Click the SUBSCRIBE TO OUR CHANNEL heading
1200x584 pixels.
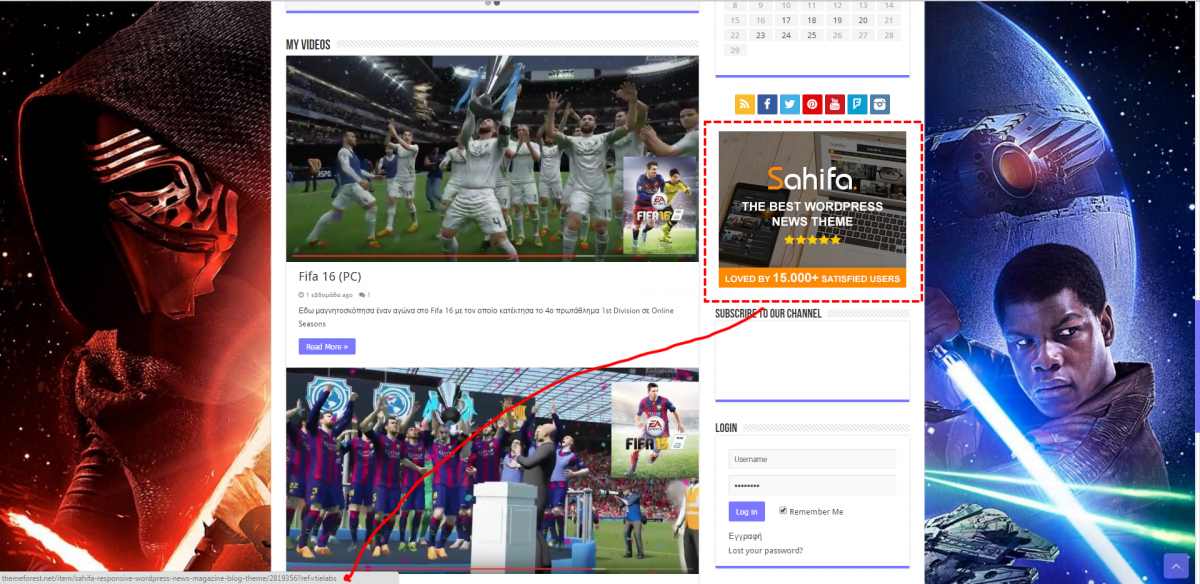(x=768, y=314)
